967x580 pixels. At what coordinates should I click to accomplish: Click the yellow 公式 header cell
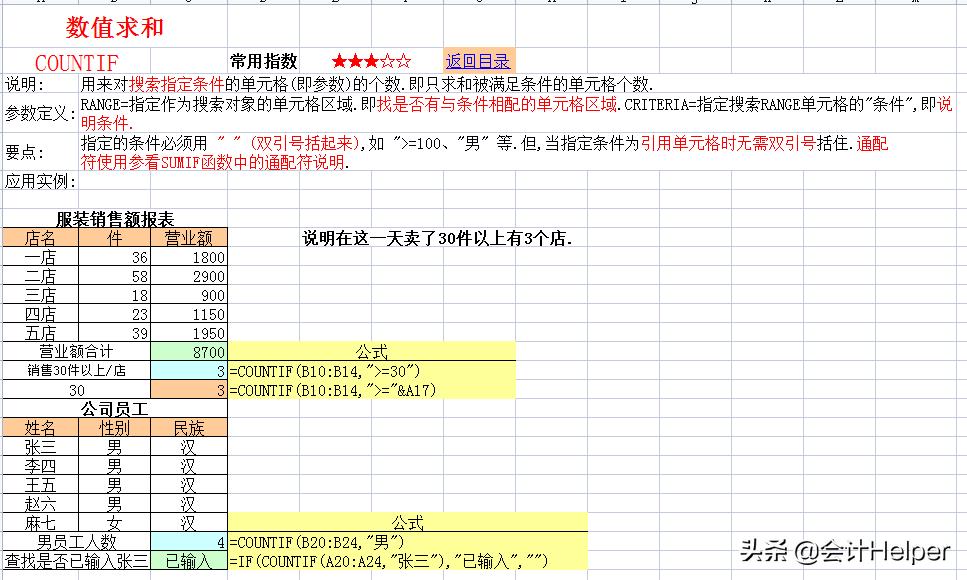coord(370,352)
